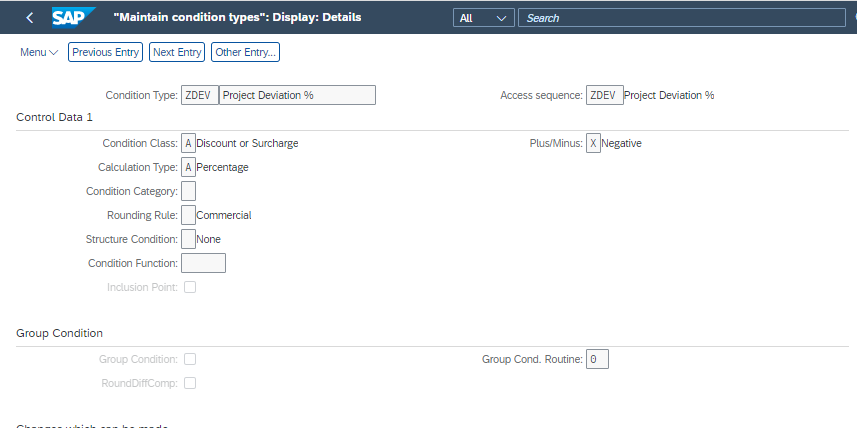Go to Next Entry
This screenshot has width=857, height=428.
tap(177, 52)
